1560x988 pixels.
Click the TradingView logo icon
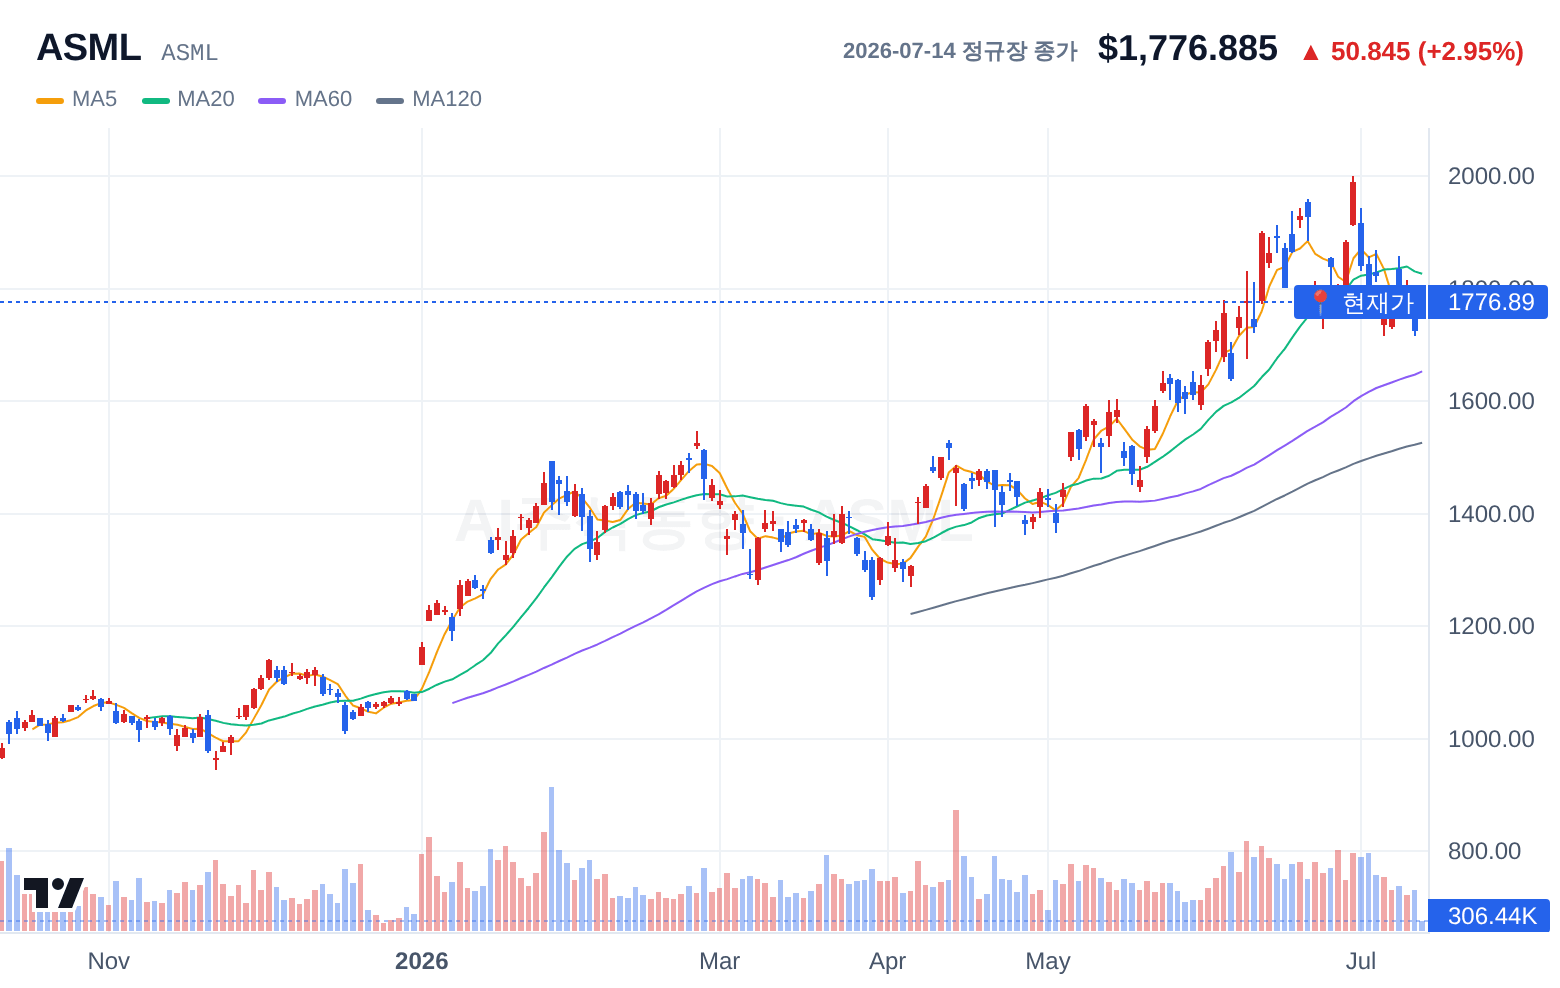pos(53,893)
